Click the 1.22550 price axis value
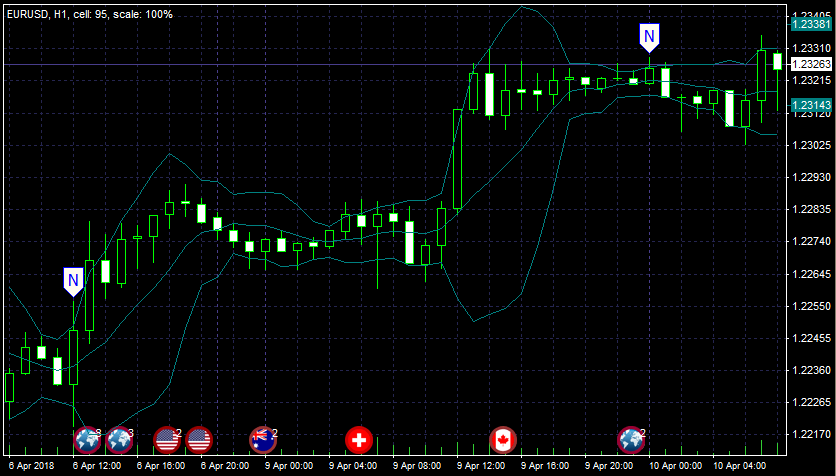Viewport: 836px width, 476px height. click(x=811, y=306)
